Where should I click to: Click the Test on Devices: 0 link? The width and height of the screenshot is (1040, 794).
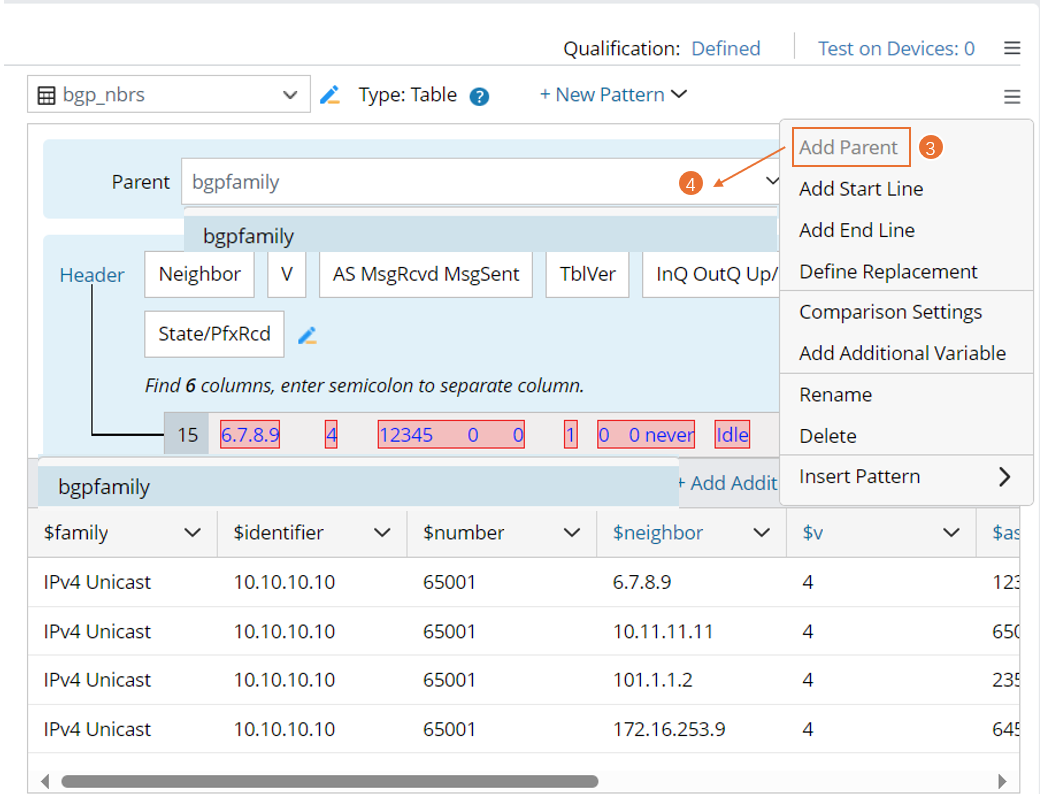[896, 48]
